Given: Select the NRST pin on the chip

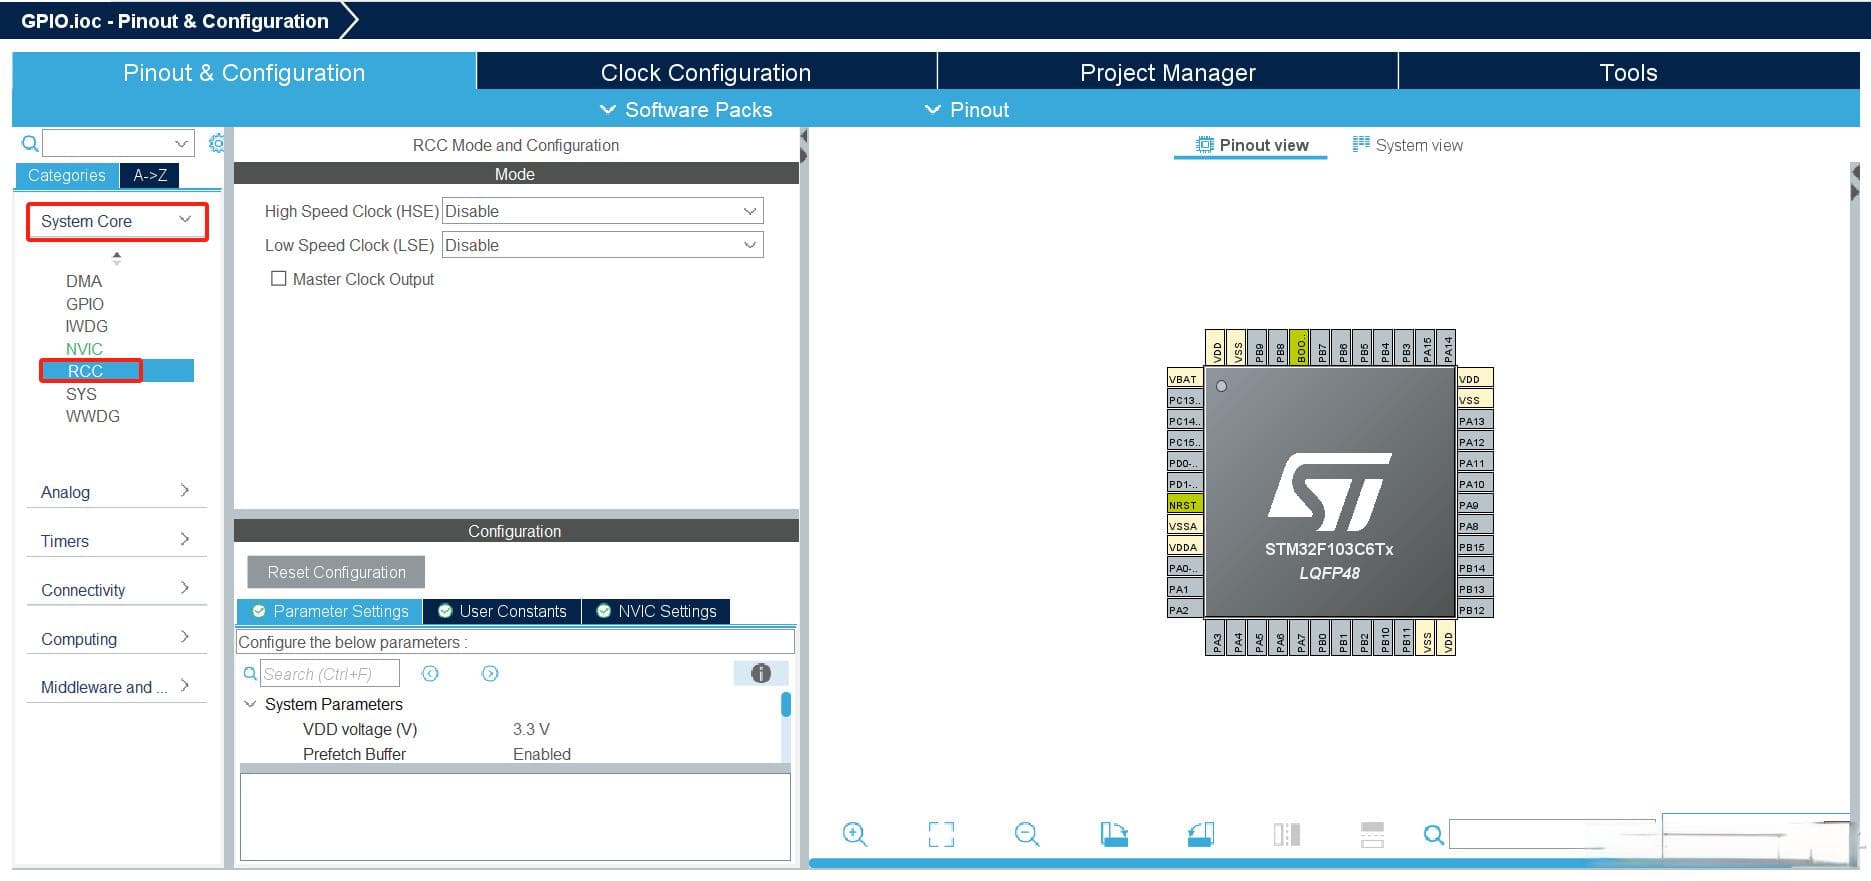Looking at the screenshot, I should pyautogui.click(x=1185, y=505).
